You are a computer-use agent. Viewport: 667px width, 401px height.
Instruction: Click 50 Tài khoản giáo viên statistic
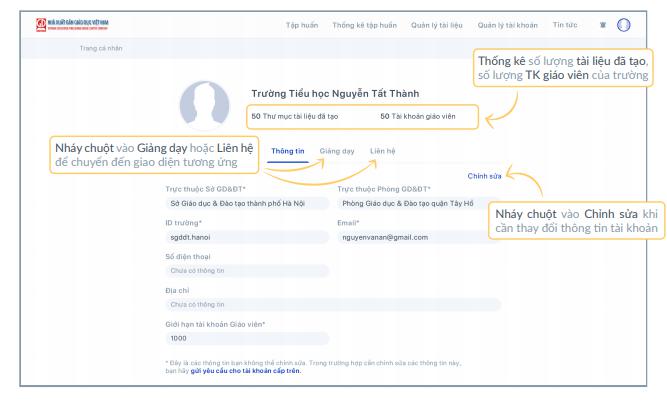coord(418,117)
